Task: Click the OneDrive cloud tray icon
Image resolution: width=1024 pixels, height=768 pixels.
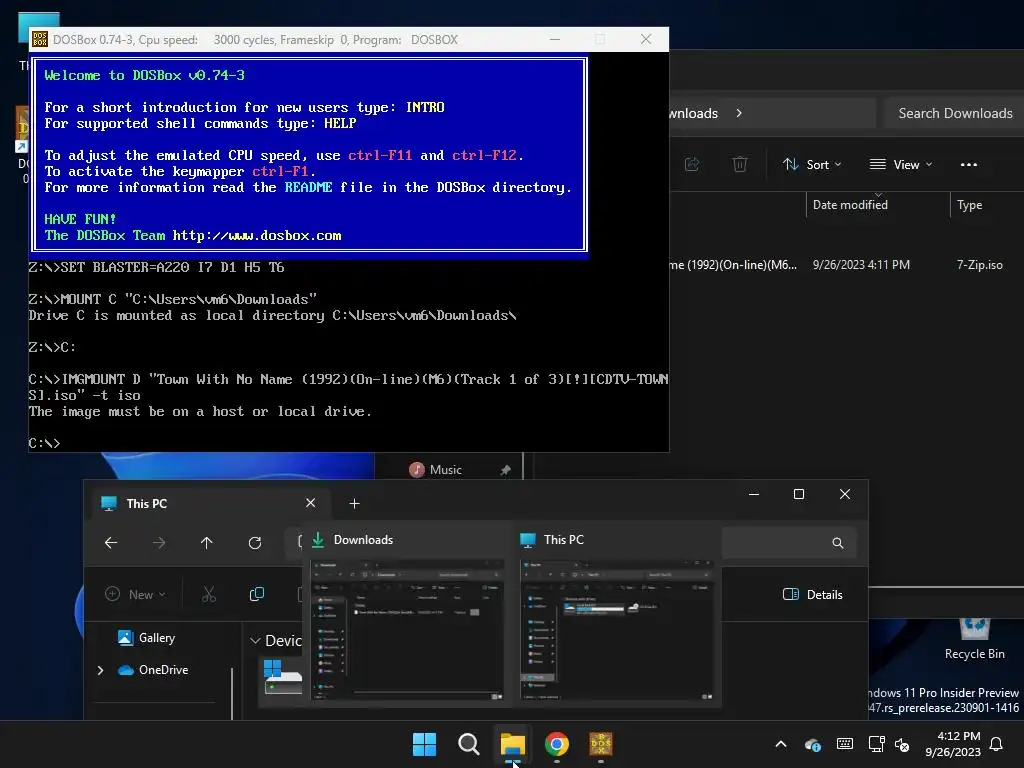Action: tap(813, 744)
